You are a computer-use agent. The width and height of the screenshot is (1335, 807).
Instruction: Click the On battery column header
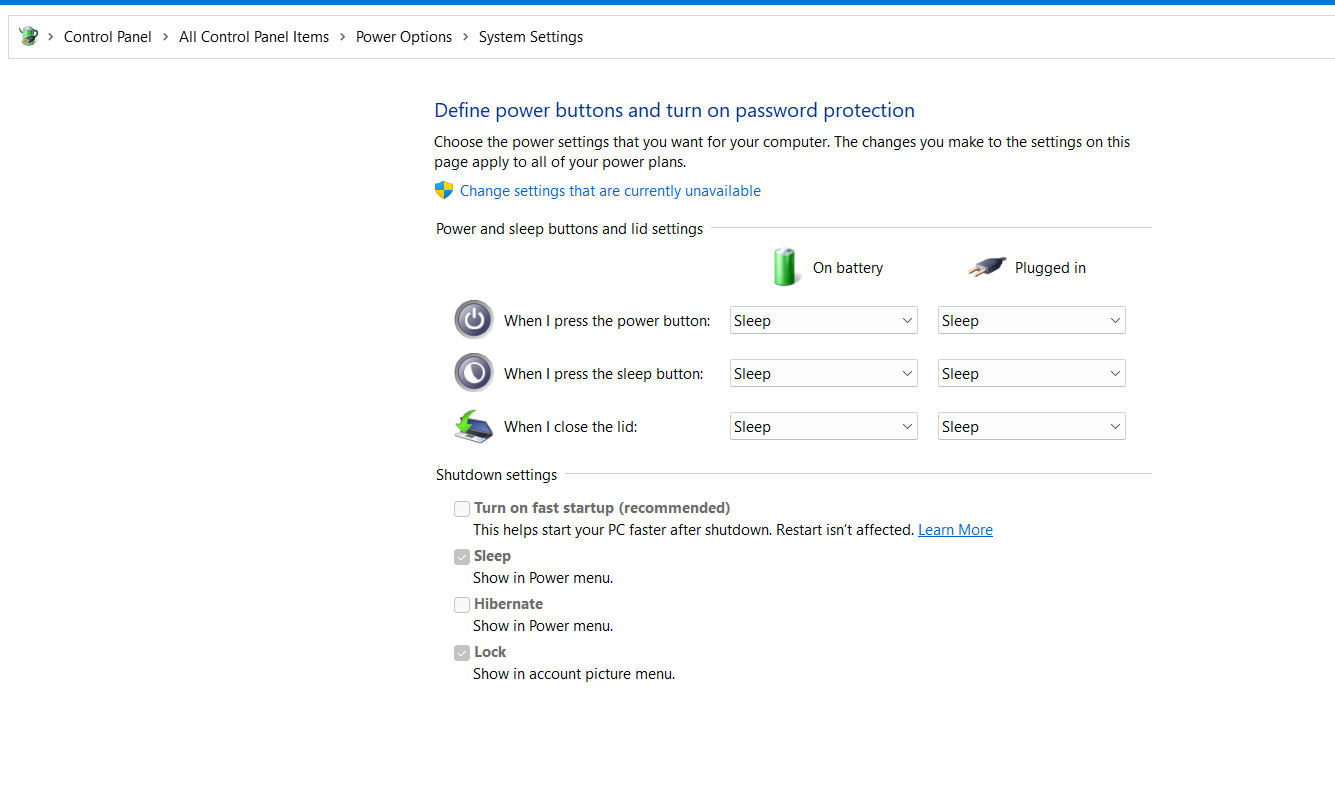(x=847, y=267)
